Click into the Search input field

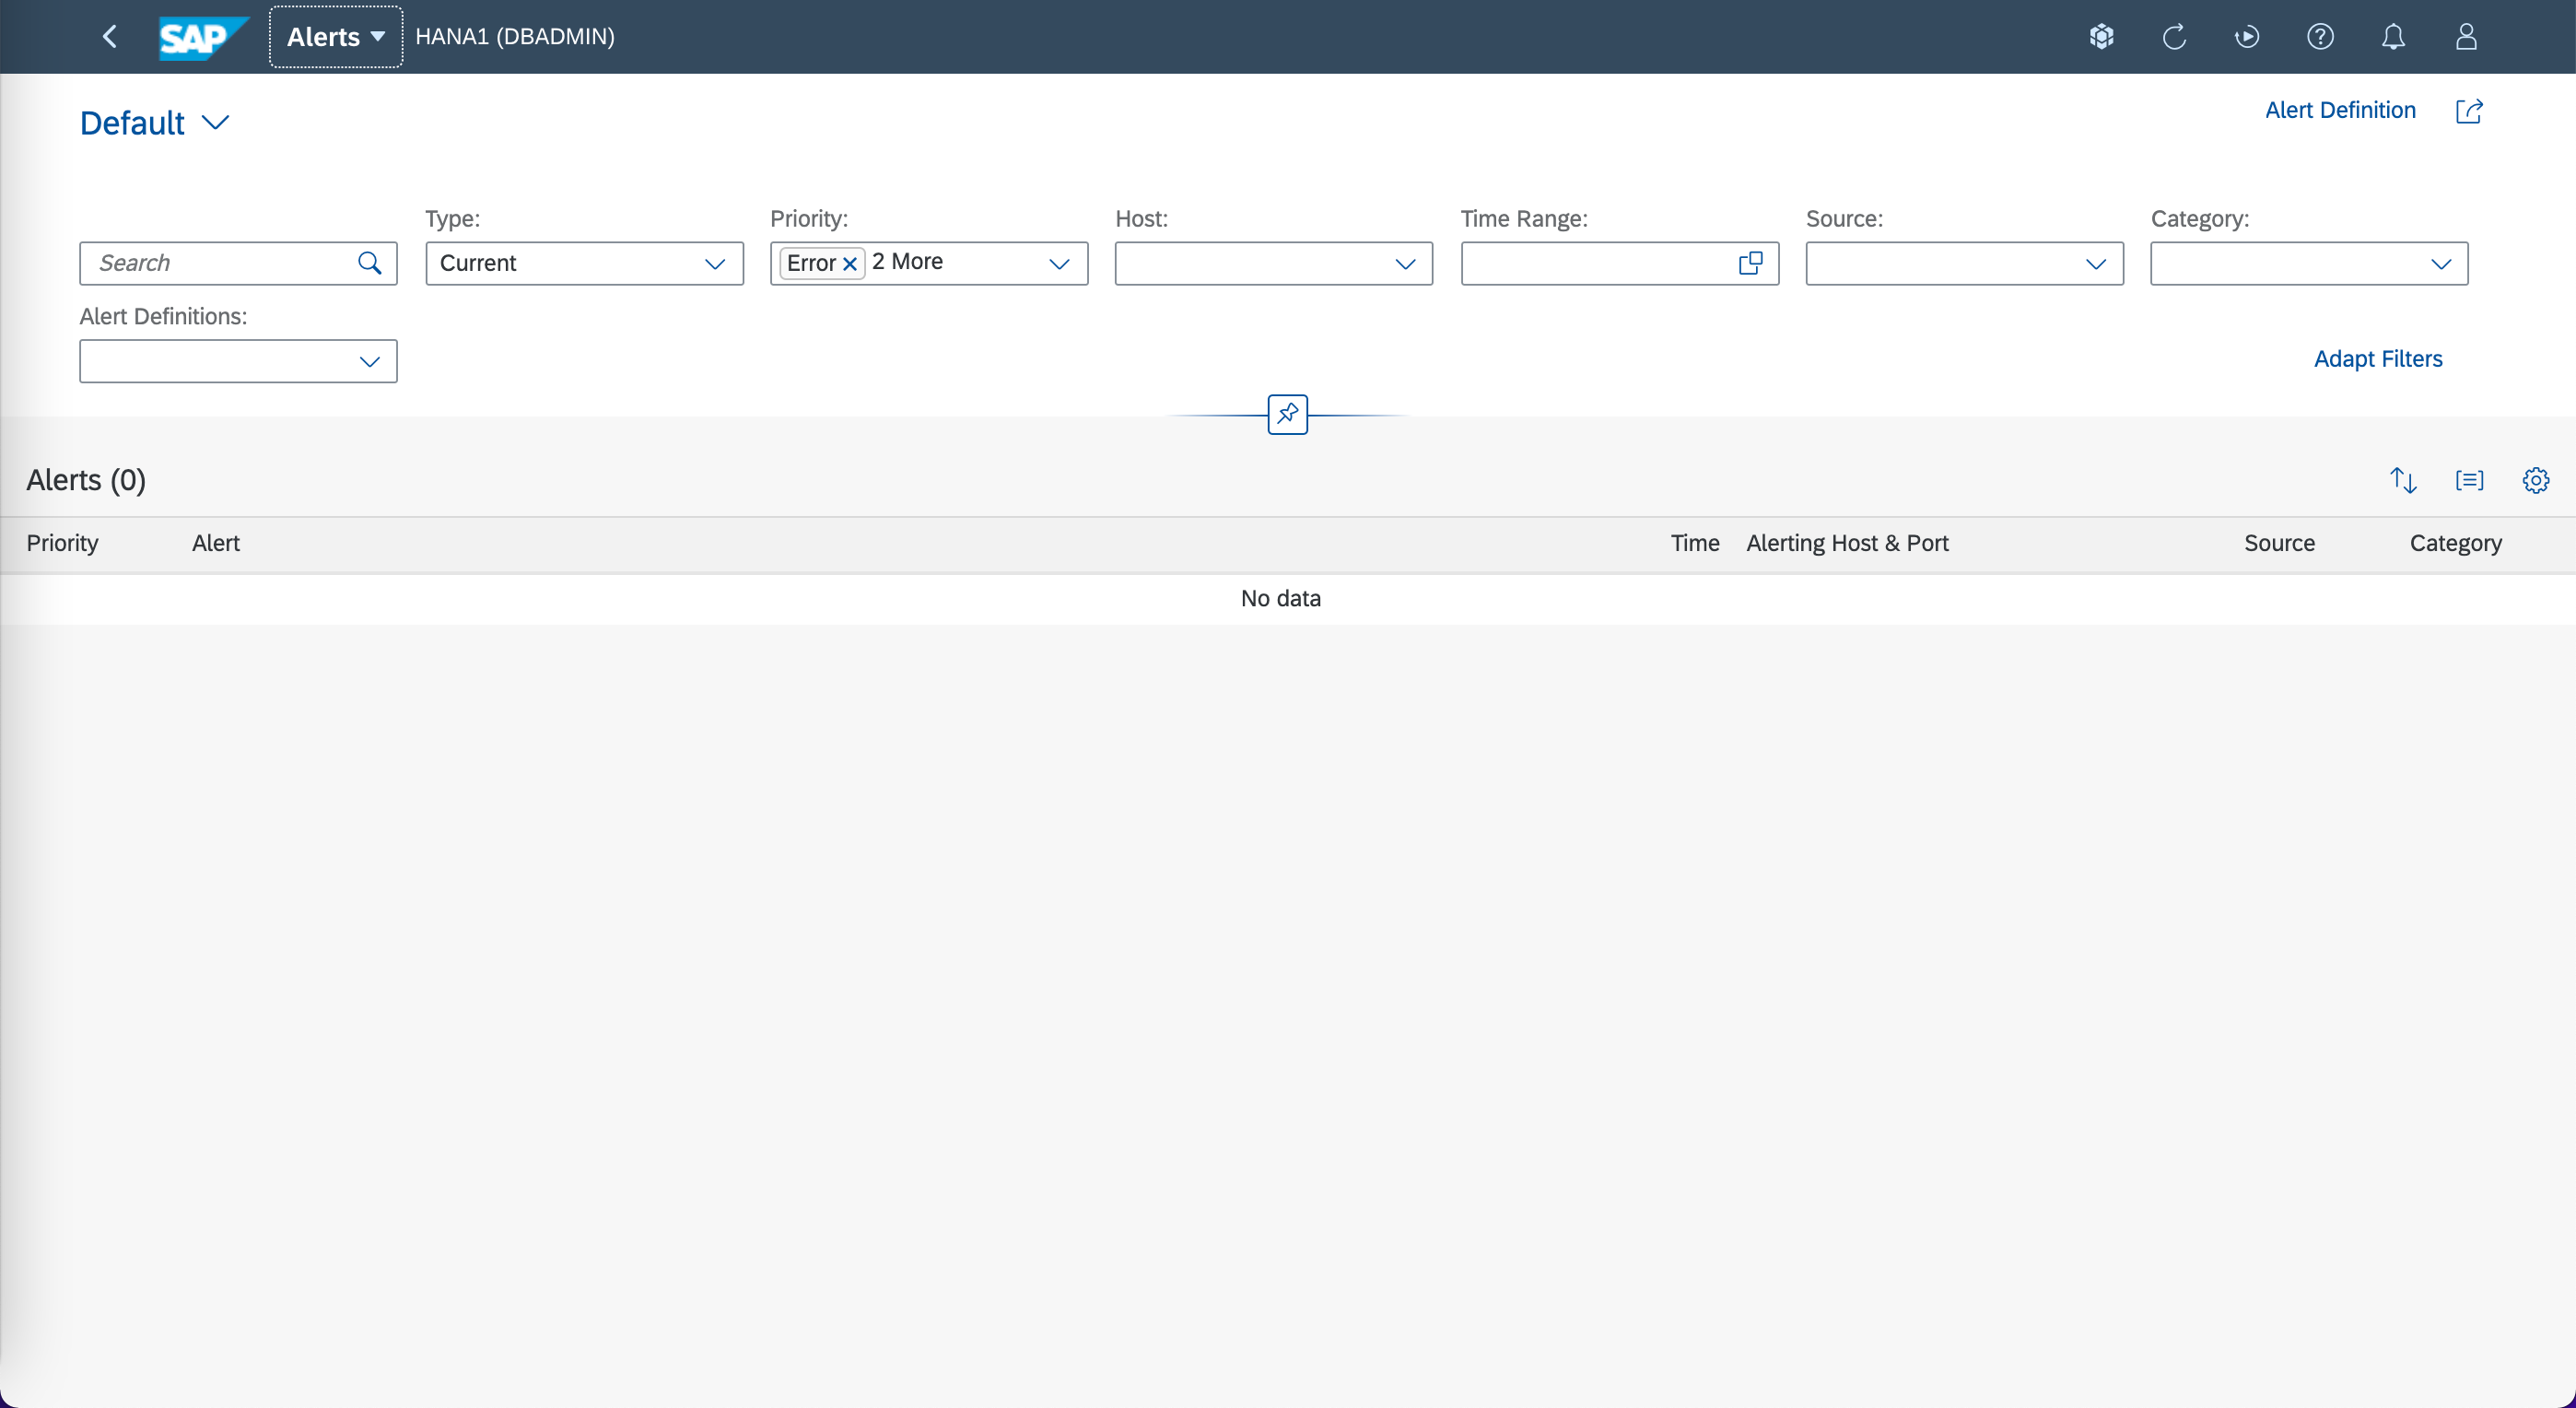pos(220,264)
